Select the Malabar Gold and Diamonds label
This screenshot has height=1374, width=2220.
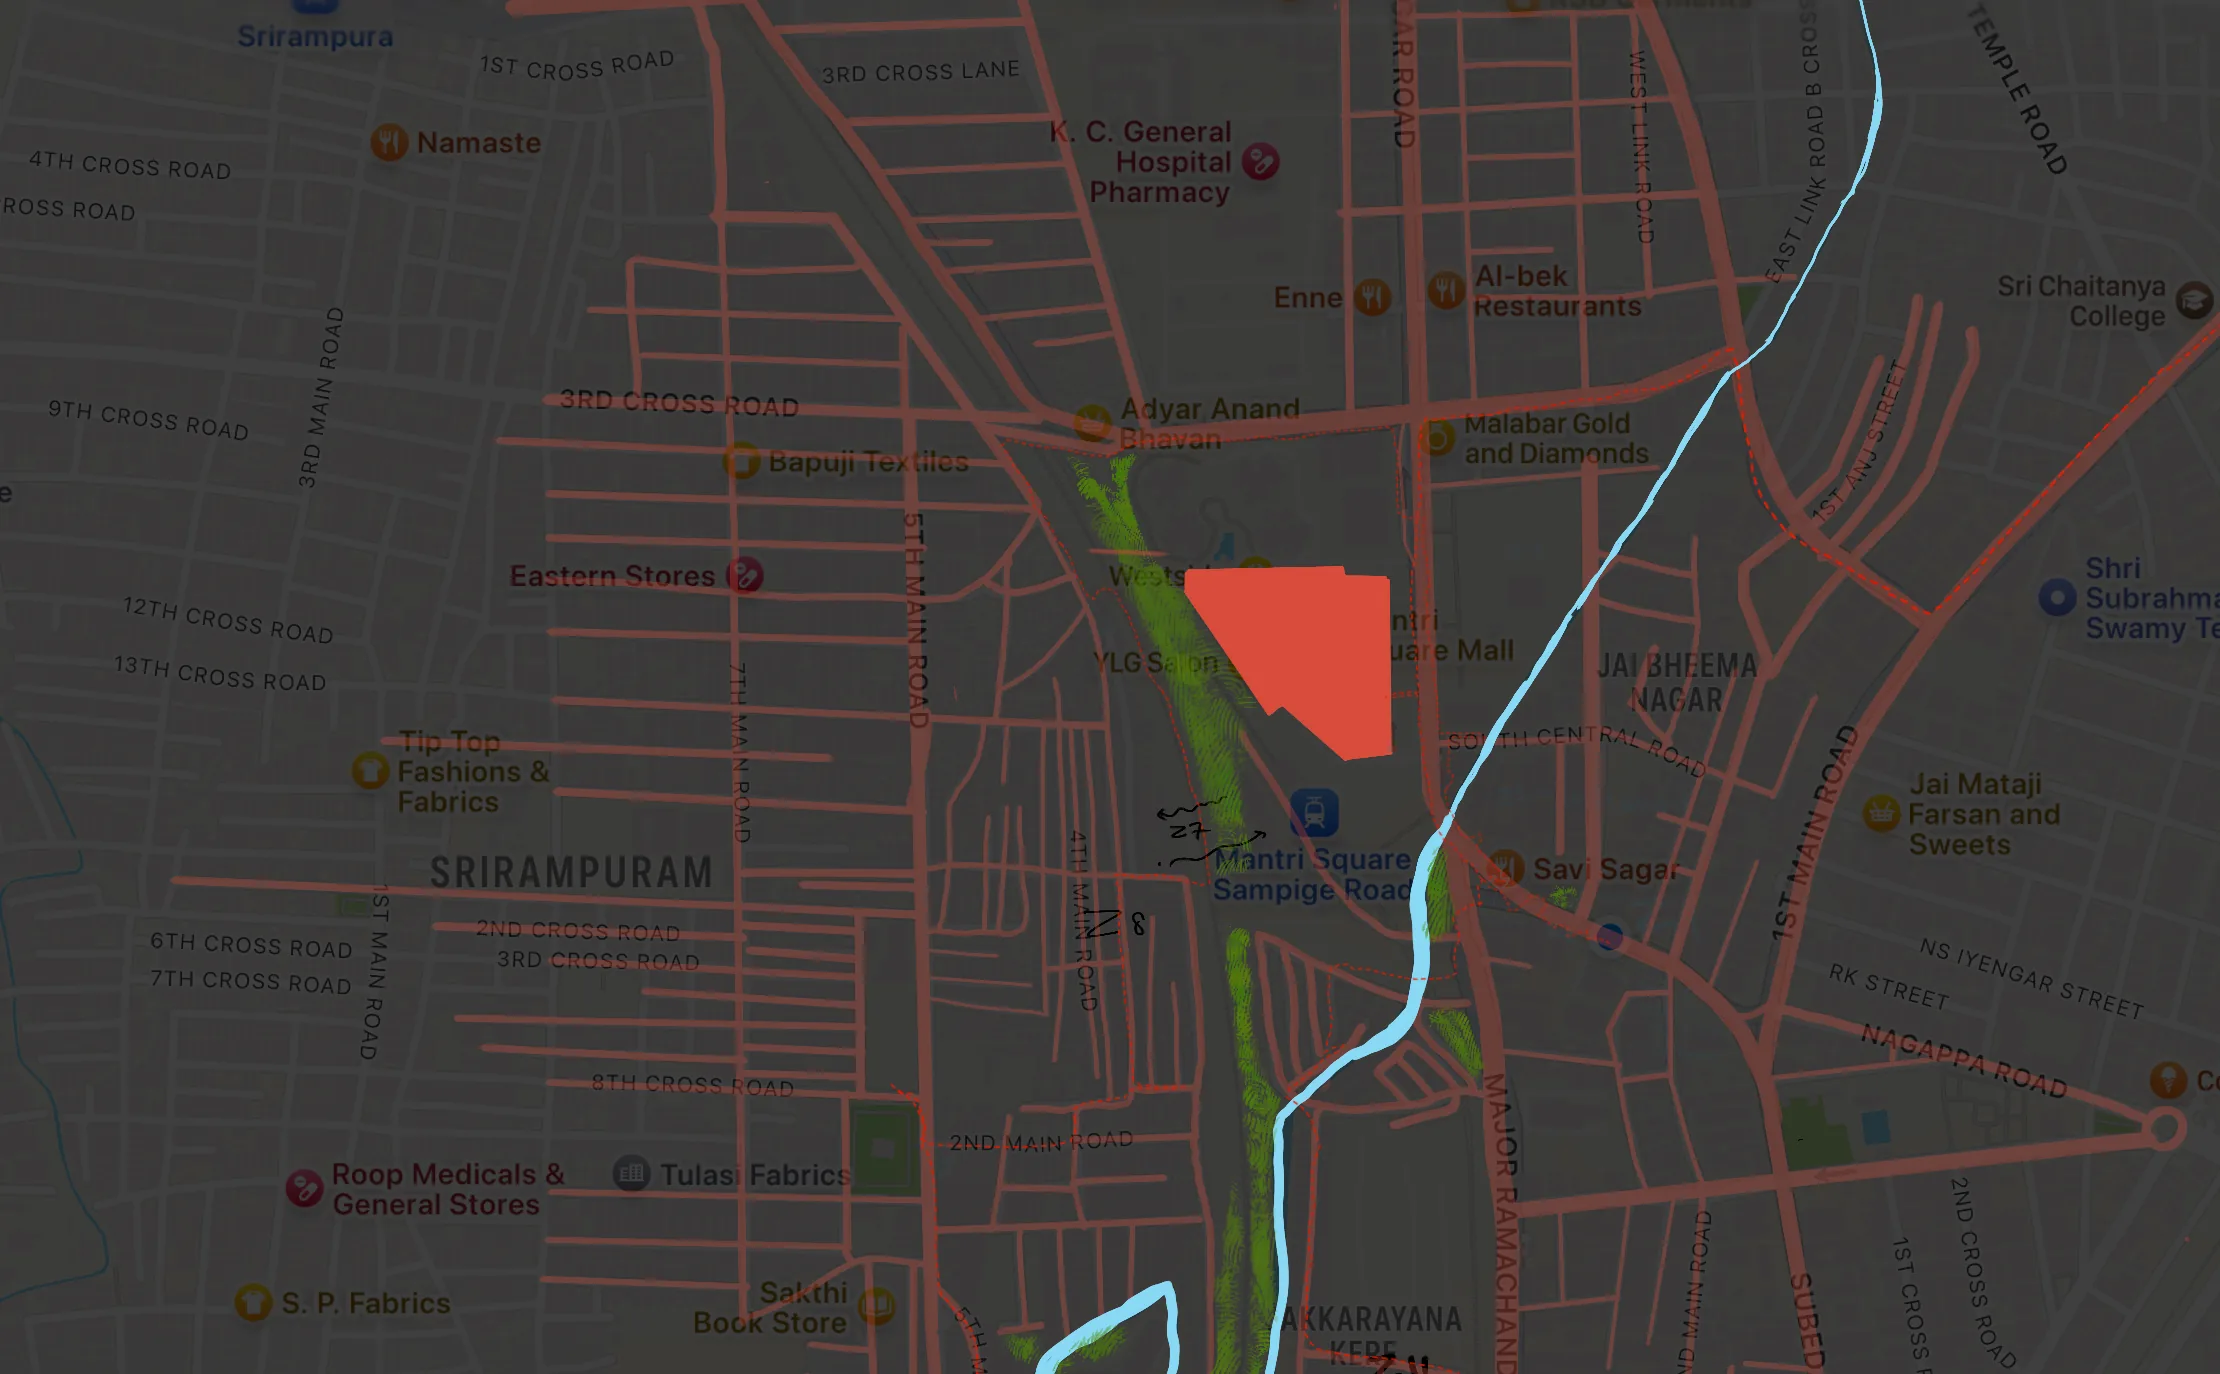(x=1557, y=438)
